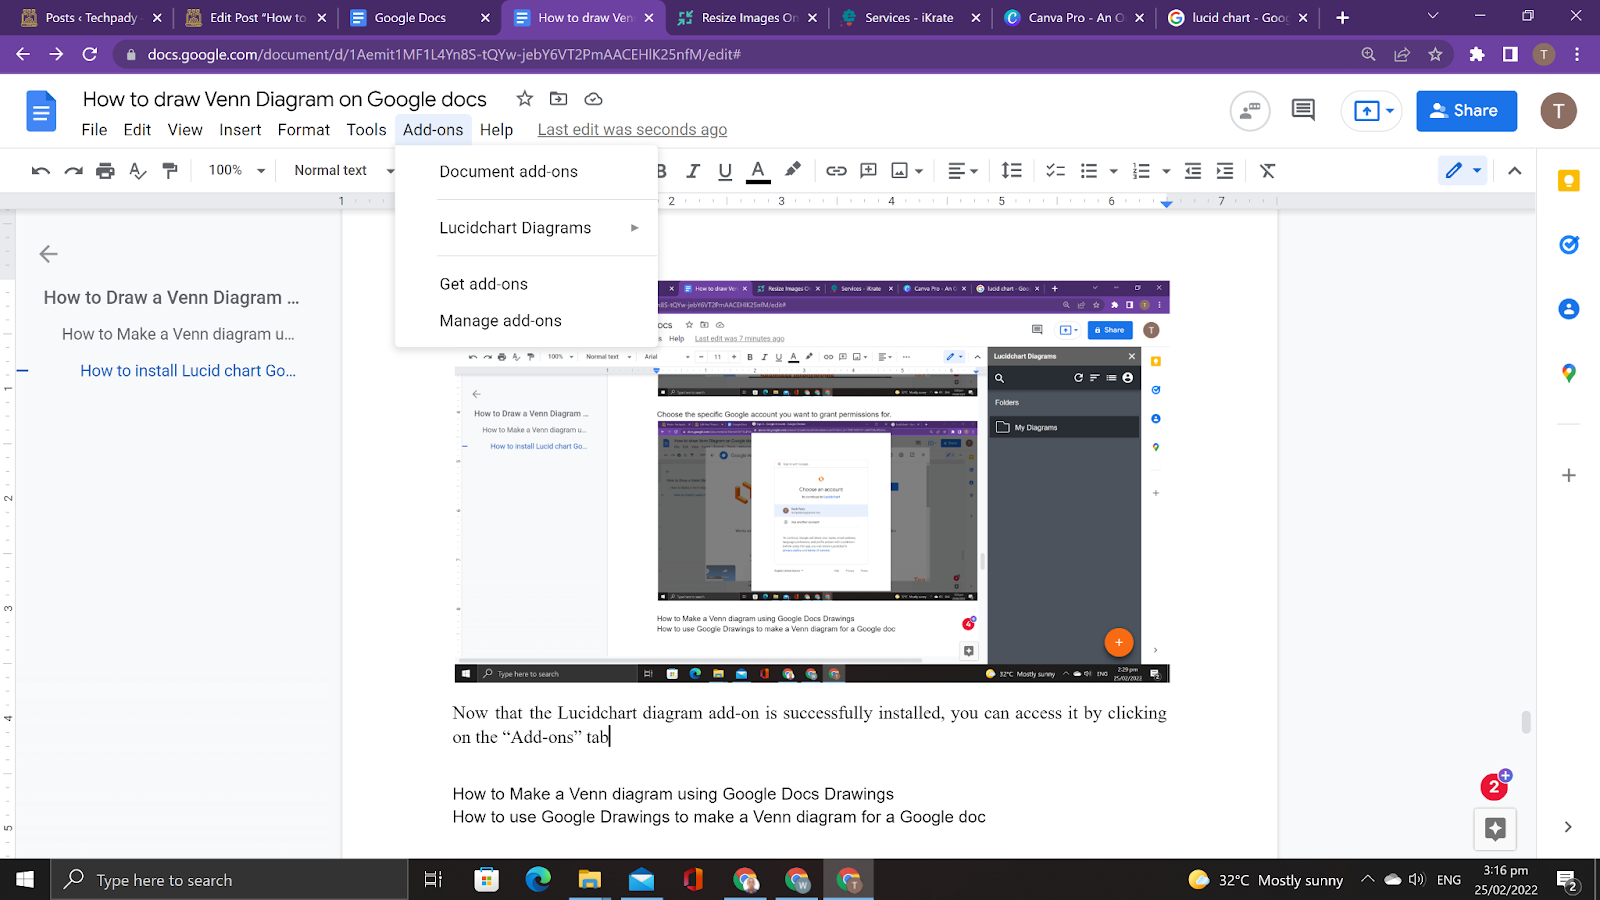Click the embedded screenshot image in the document

(812, 482)
